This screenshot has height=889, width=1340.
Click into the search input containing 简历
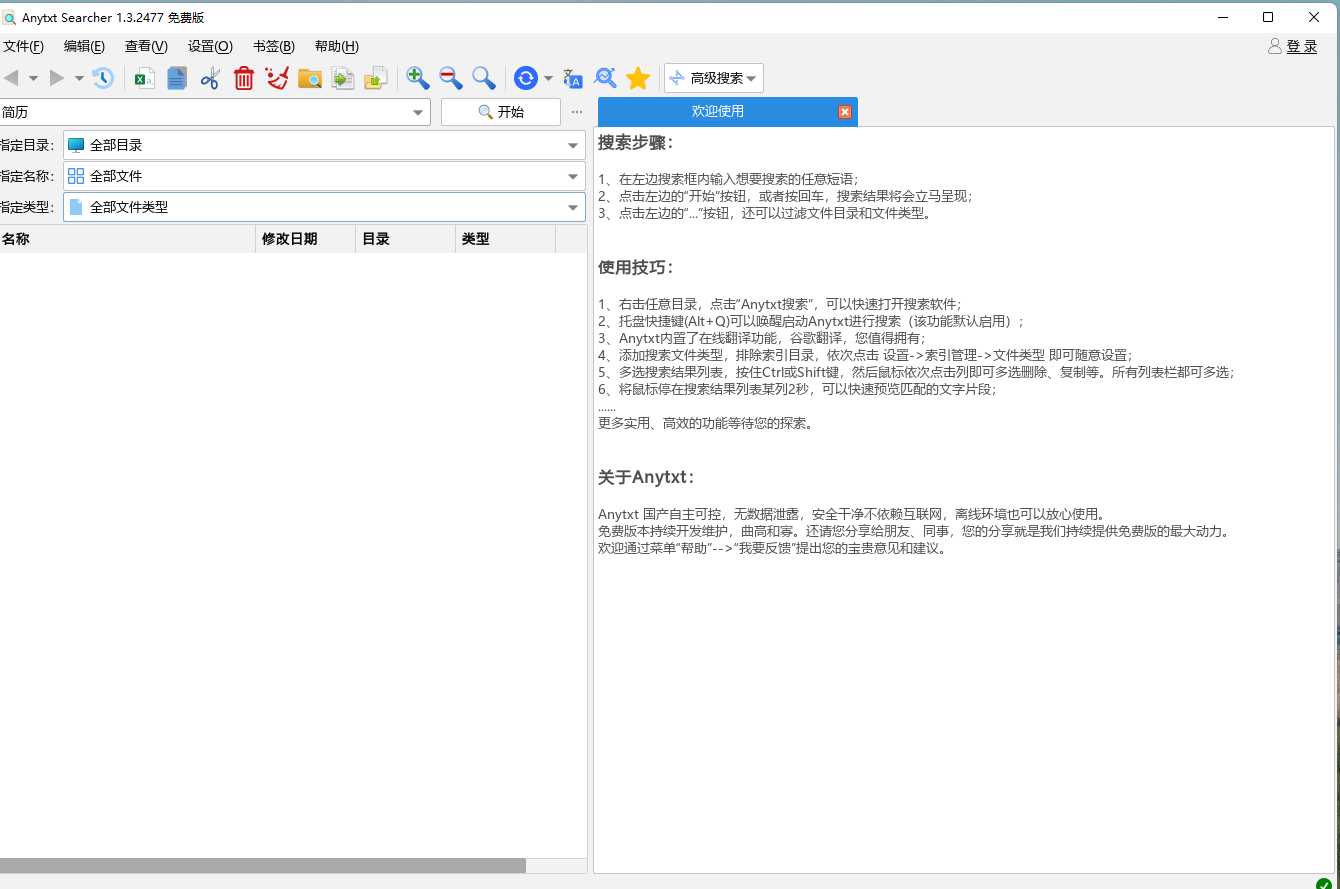[205, 112]
